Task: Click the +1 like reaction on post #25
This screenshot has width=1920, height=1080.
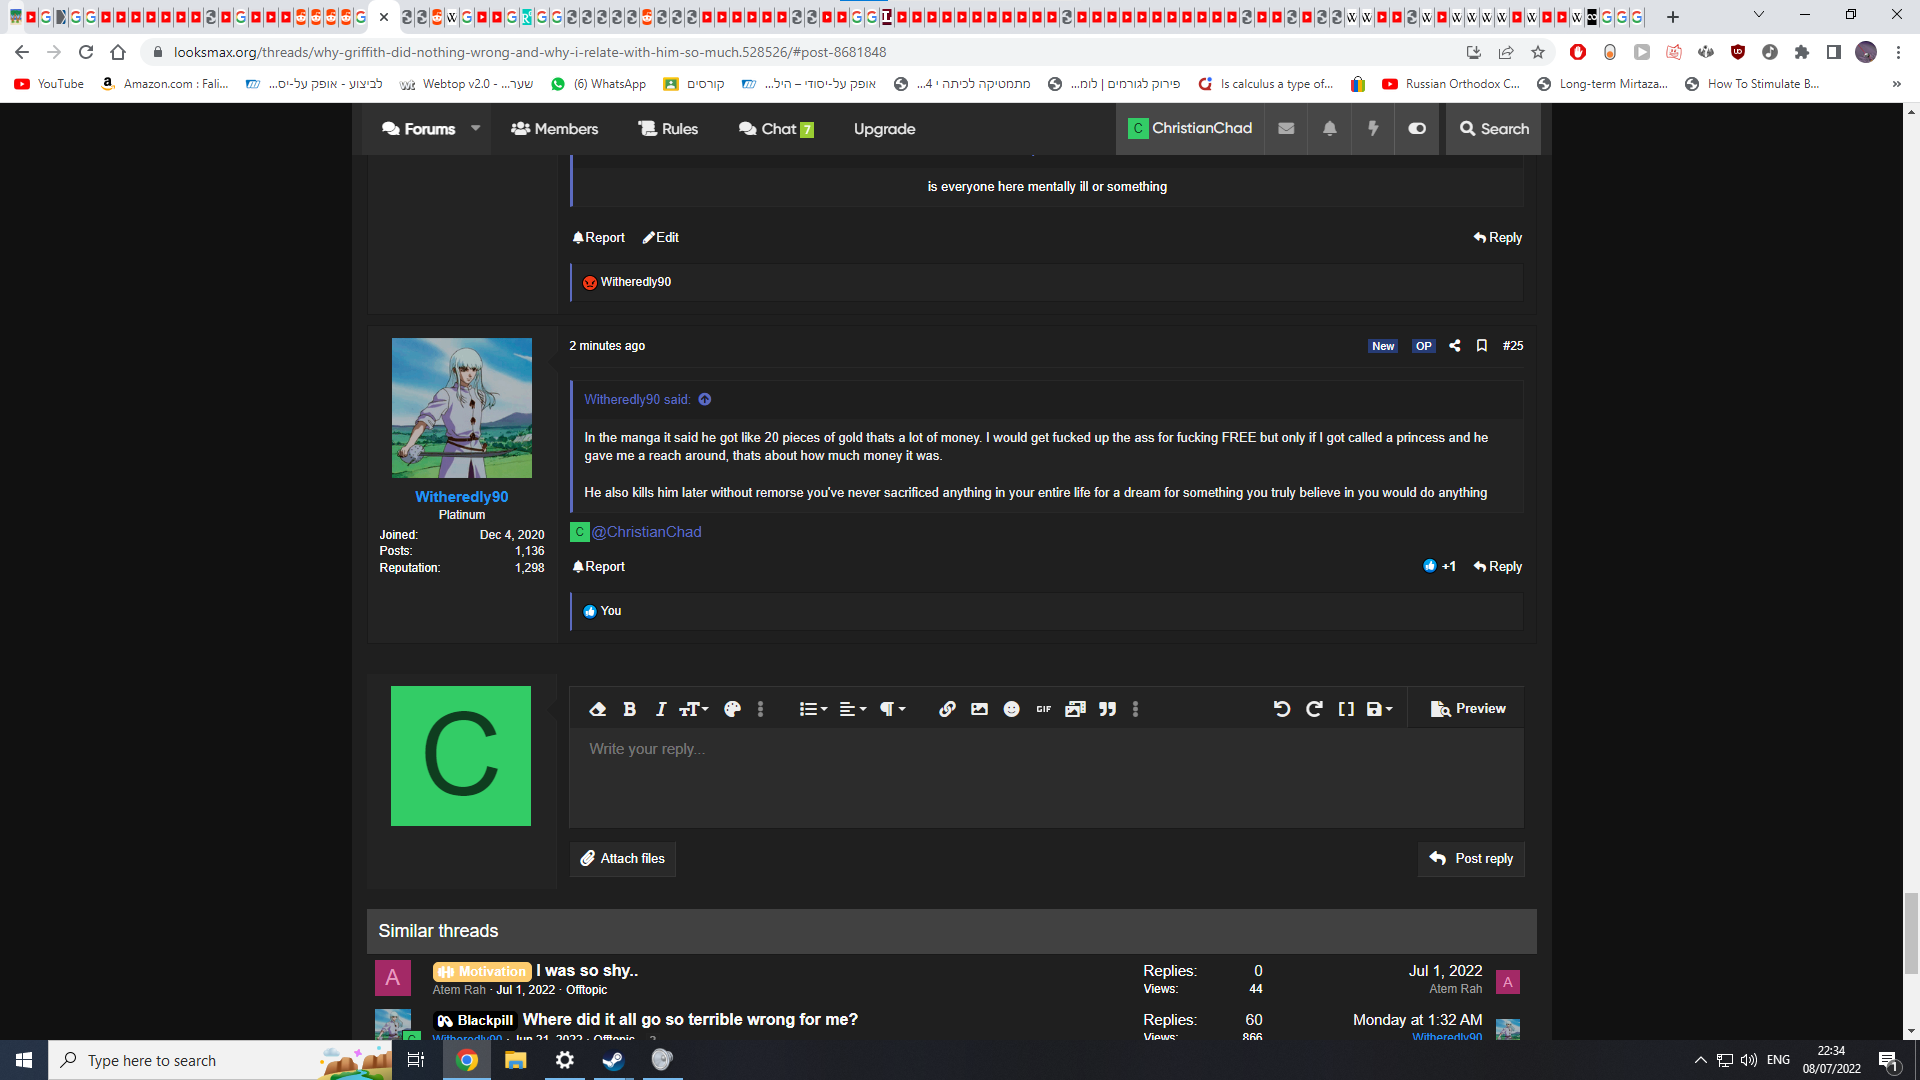Action: [x=1439, y=566]
